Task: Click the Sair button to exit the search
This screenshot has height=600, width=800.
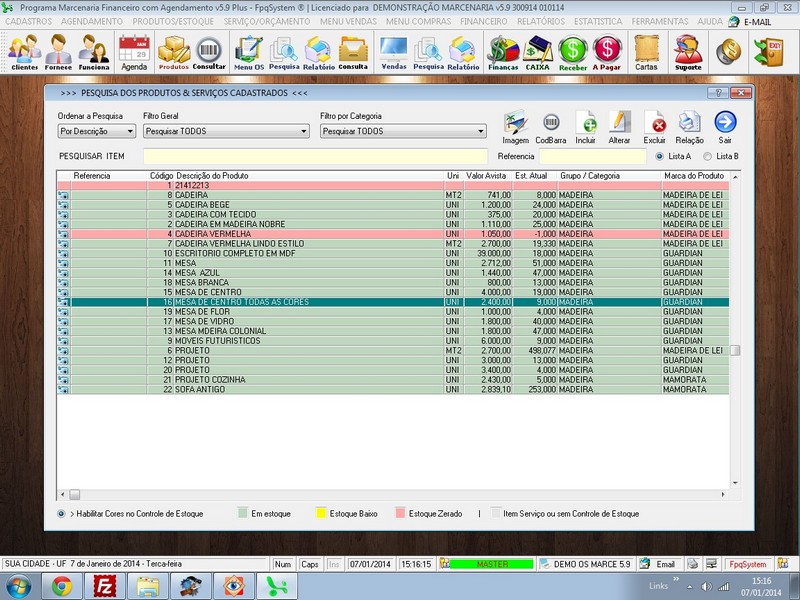Action: [x=724, y=123]
